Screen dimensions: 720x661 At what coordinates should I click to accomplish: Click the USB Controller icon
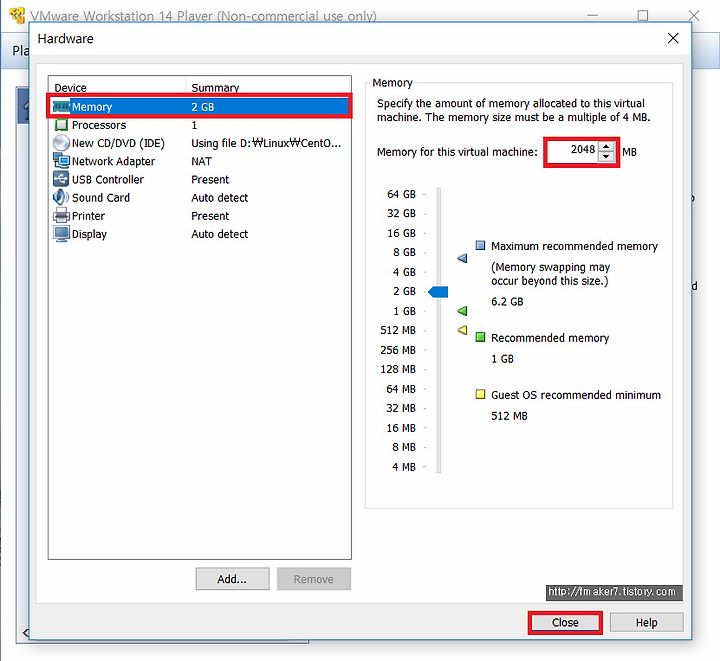coord(61,179)
